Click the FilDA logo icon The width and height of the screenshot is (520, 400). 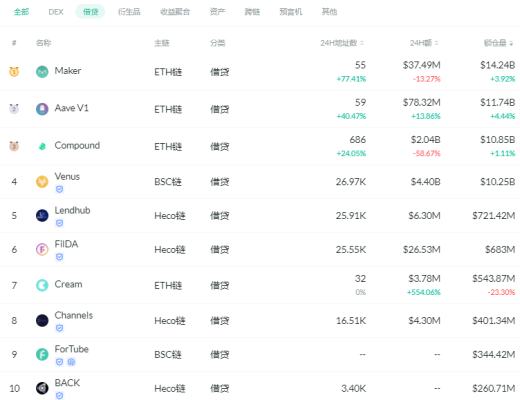click(x=42, y=249)
